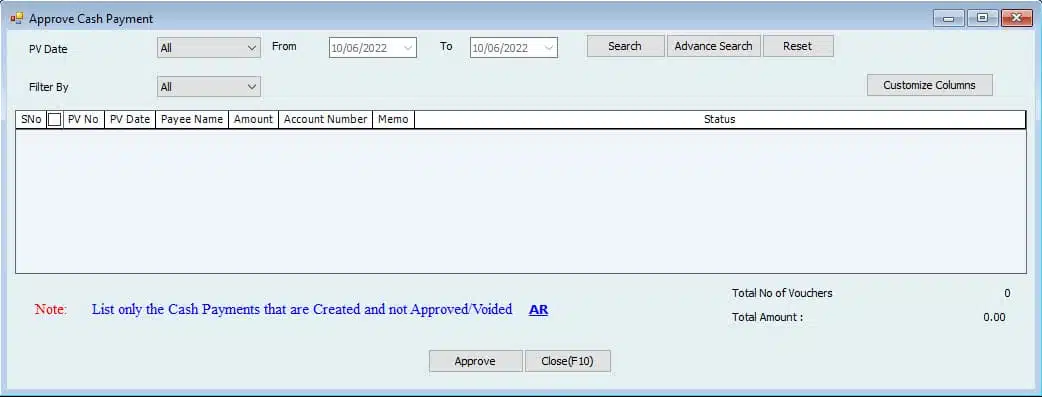This screenshot has height=397, width=1042.
Task: Click the Reset button
Action: point(798,47)
